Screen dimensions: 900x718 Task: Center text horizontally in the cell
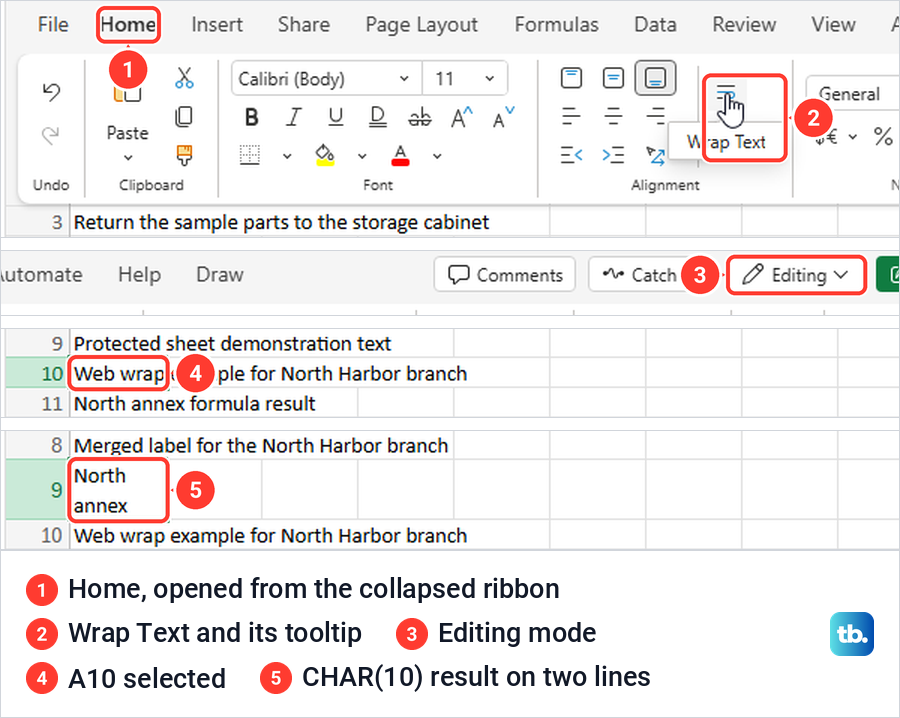click(x=614, y=117)
